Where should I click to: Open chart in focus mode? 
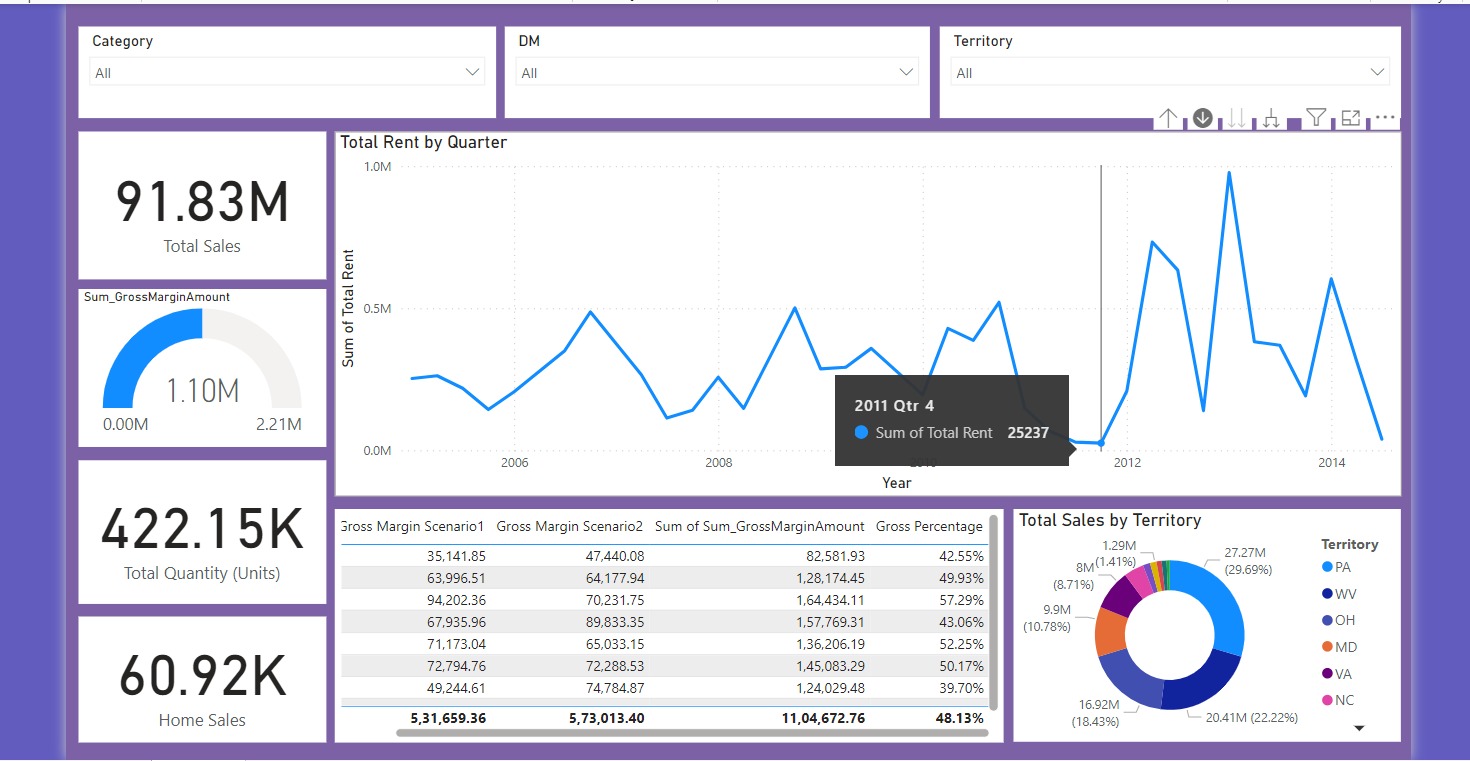pyautogui.click(x=1350, y=118)
